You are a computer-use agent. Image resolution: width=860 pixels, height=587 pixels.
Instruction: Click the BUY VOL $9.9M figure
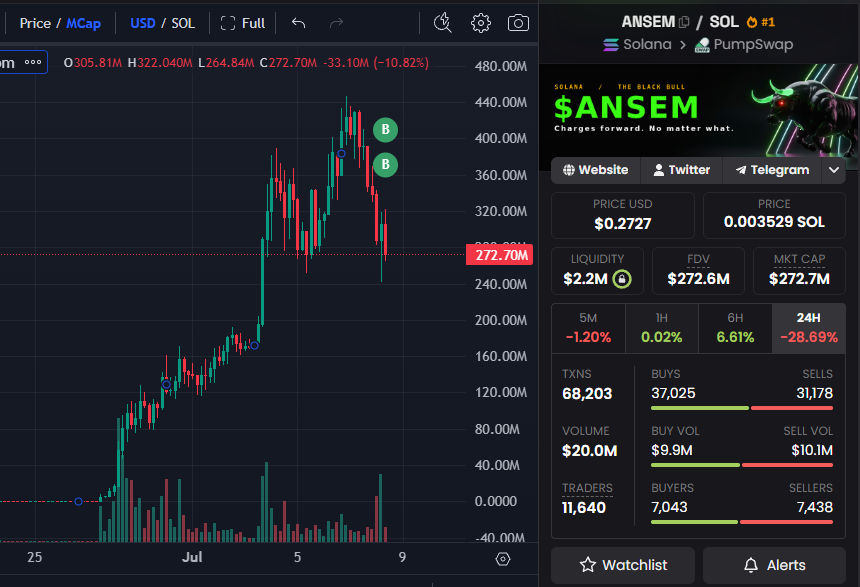671,450
